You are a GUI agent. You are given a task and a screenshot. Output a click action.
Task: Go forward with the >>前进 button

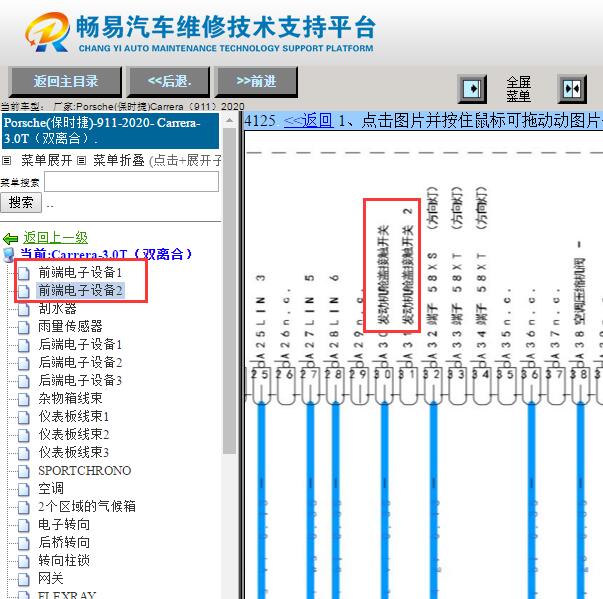(x=256, y=81)
